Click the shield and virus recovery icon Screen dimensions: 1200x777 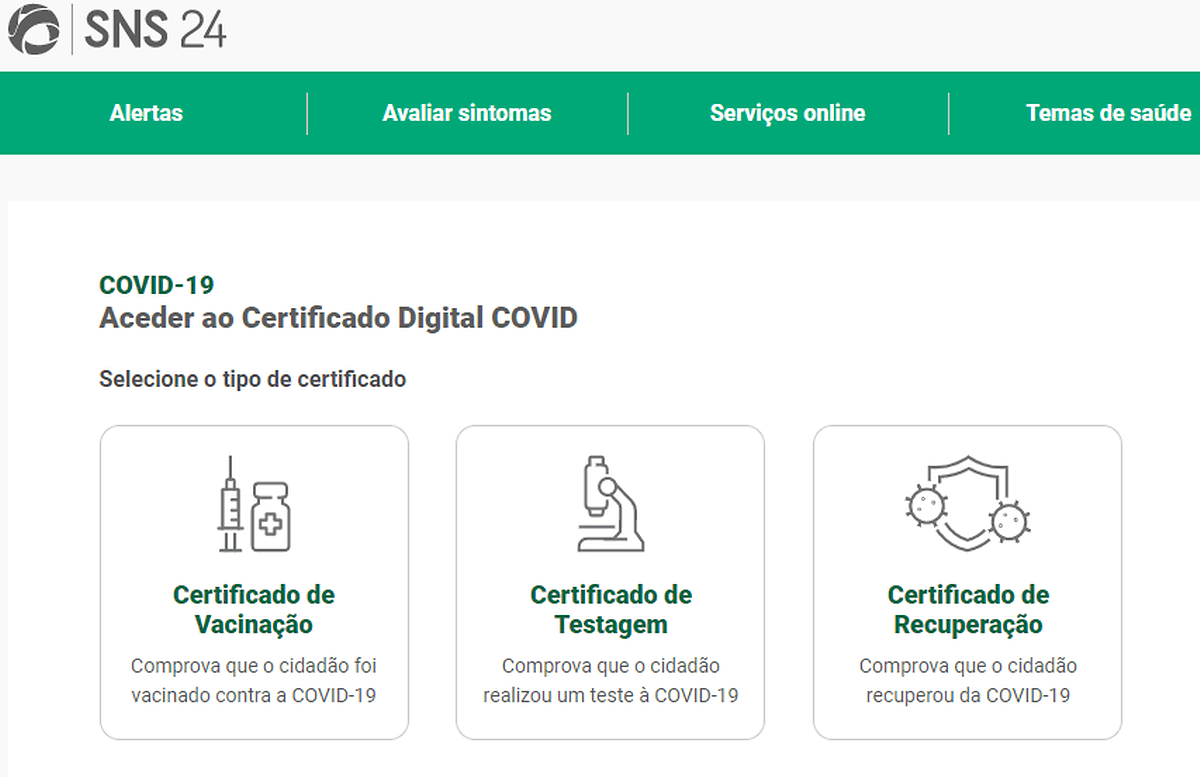tap(967, 504)
